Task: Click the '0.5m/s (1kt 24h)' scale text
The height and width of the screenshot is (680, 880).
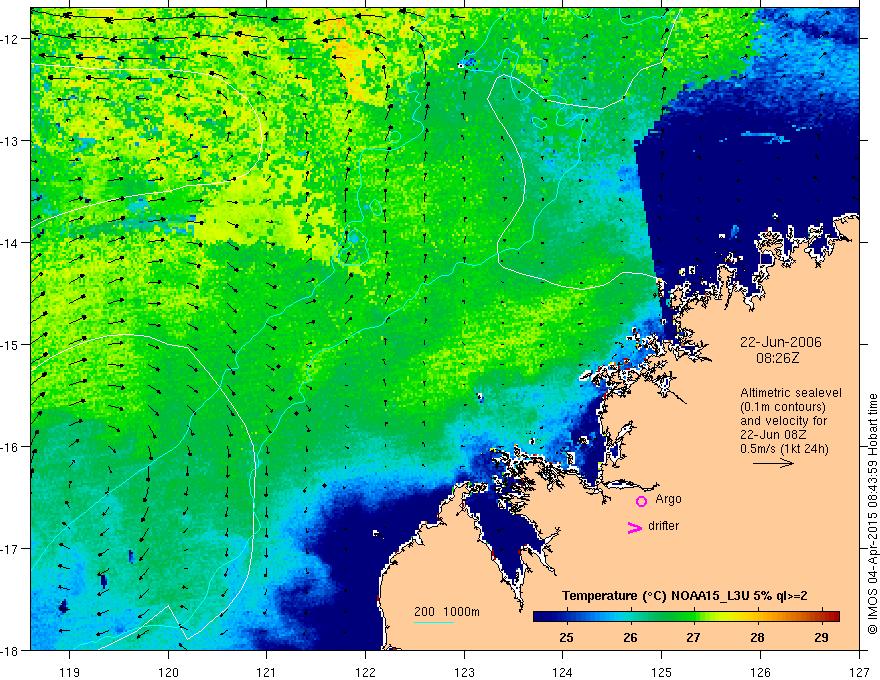Action: pyautogui.click(x=784, y=449)
